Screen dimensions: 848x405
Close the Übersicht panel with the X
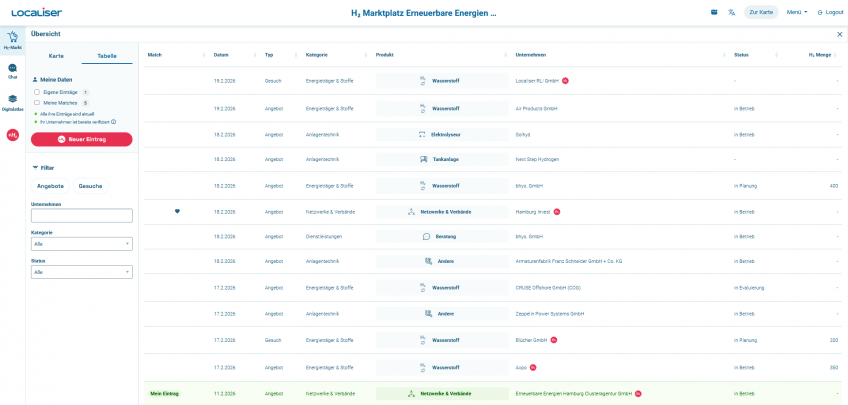tap(839, 34)
